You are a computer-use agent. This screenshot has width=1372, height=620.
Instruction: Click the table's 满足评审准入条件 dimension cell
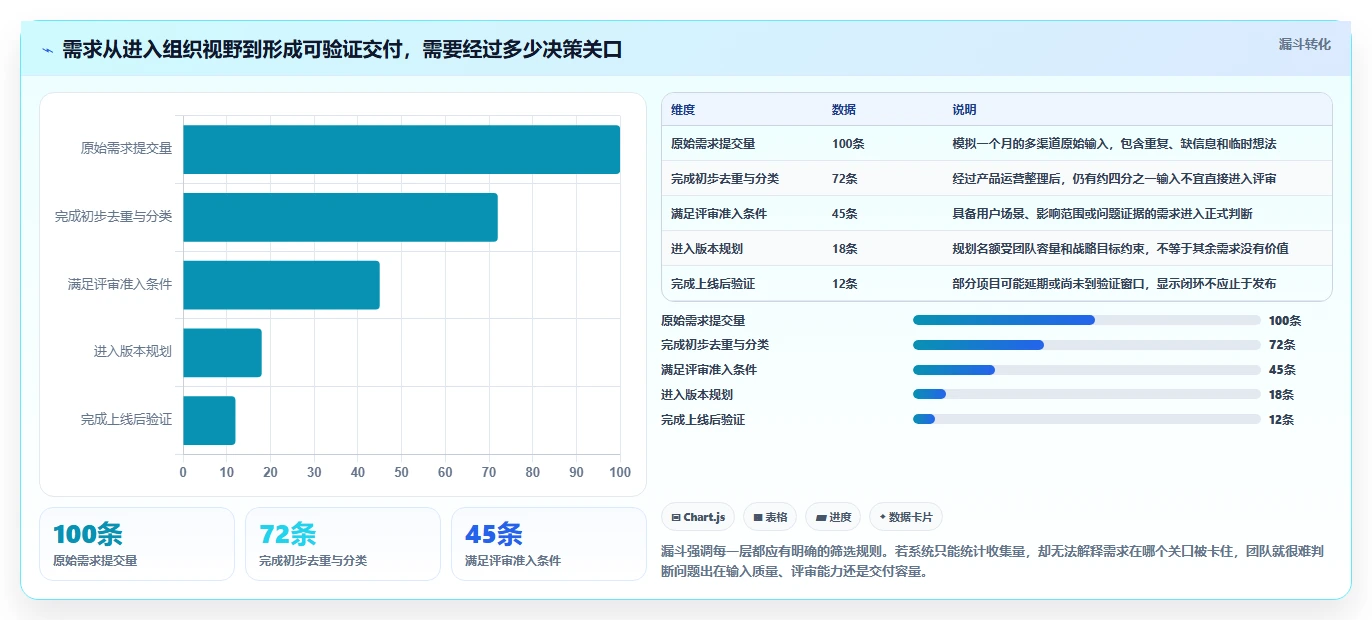click(x=719, y=214)
